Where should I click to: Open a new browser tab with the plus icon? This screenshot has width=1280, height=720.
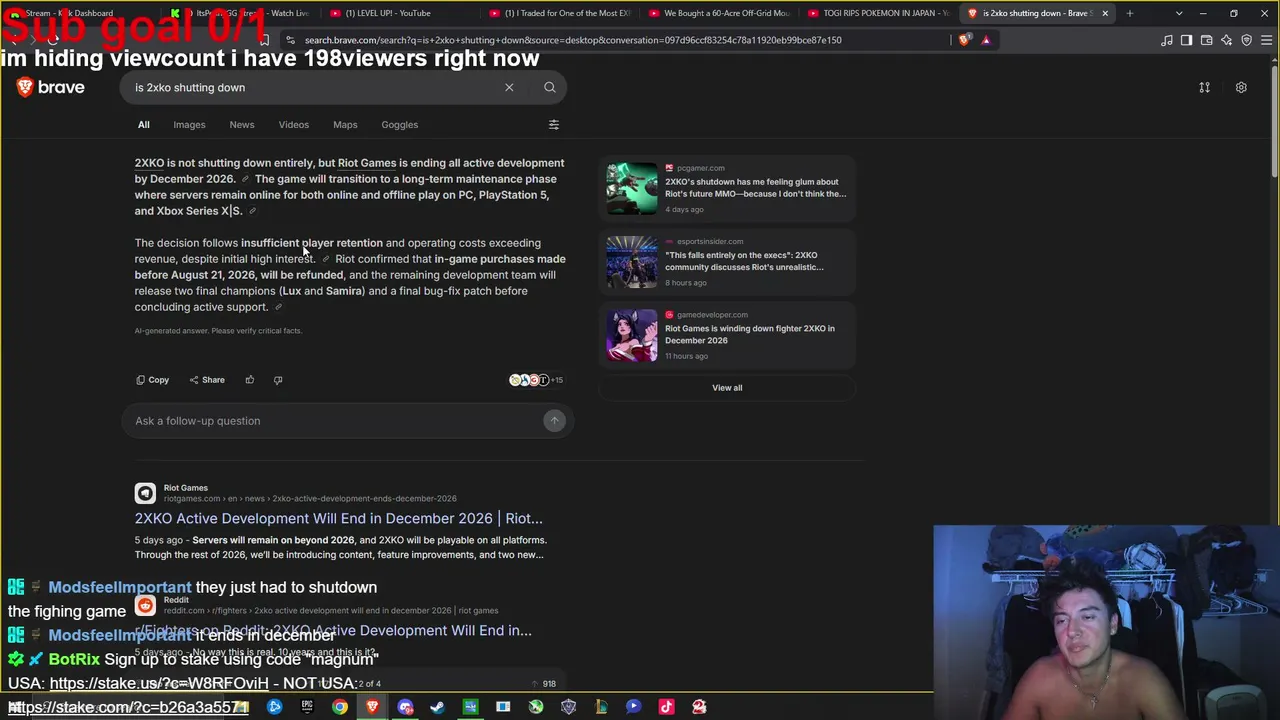coord(1130,13)
